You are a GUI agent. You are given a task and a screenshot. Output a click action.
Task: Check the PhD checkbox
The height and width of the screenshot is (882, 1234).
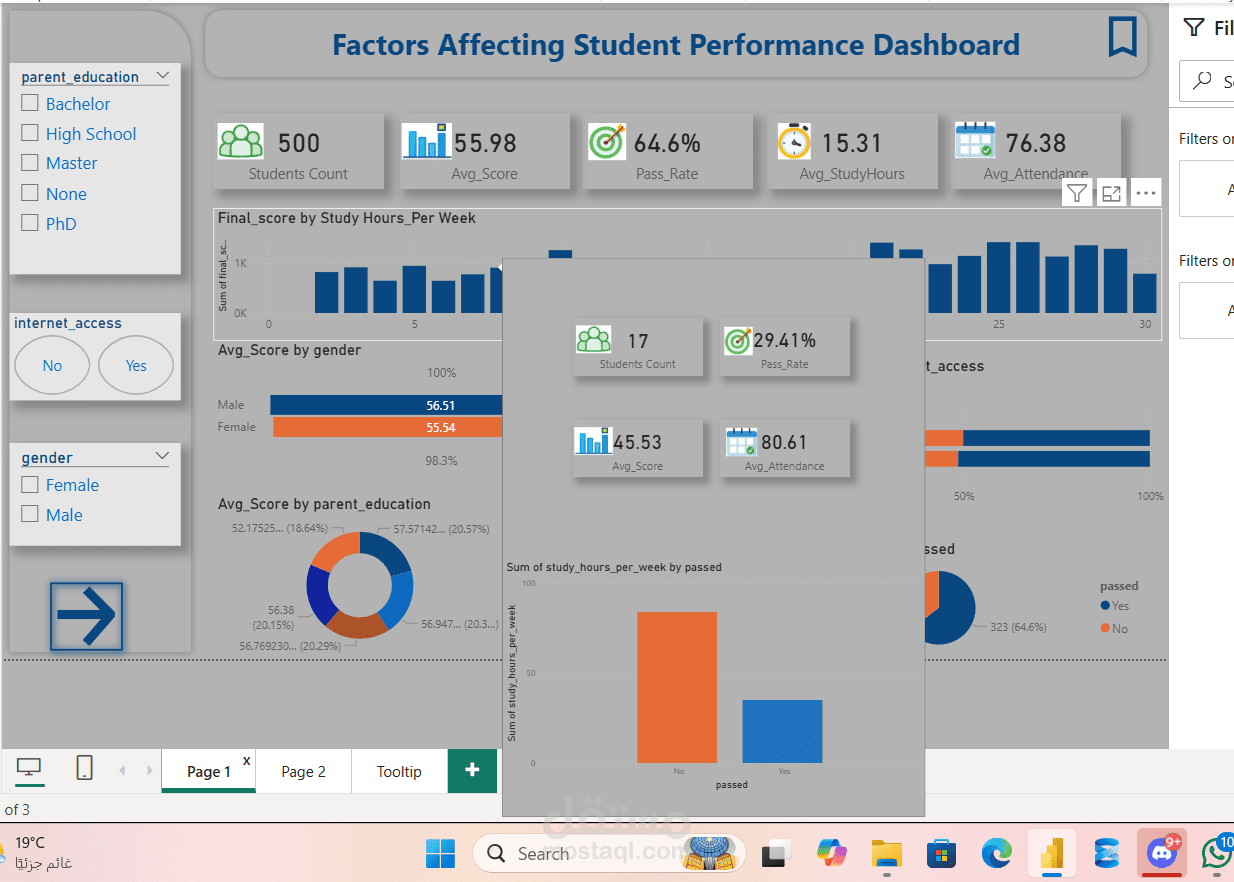(x=30, y=223)
